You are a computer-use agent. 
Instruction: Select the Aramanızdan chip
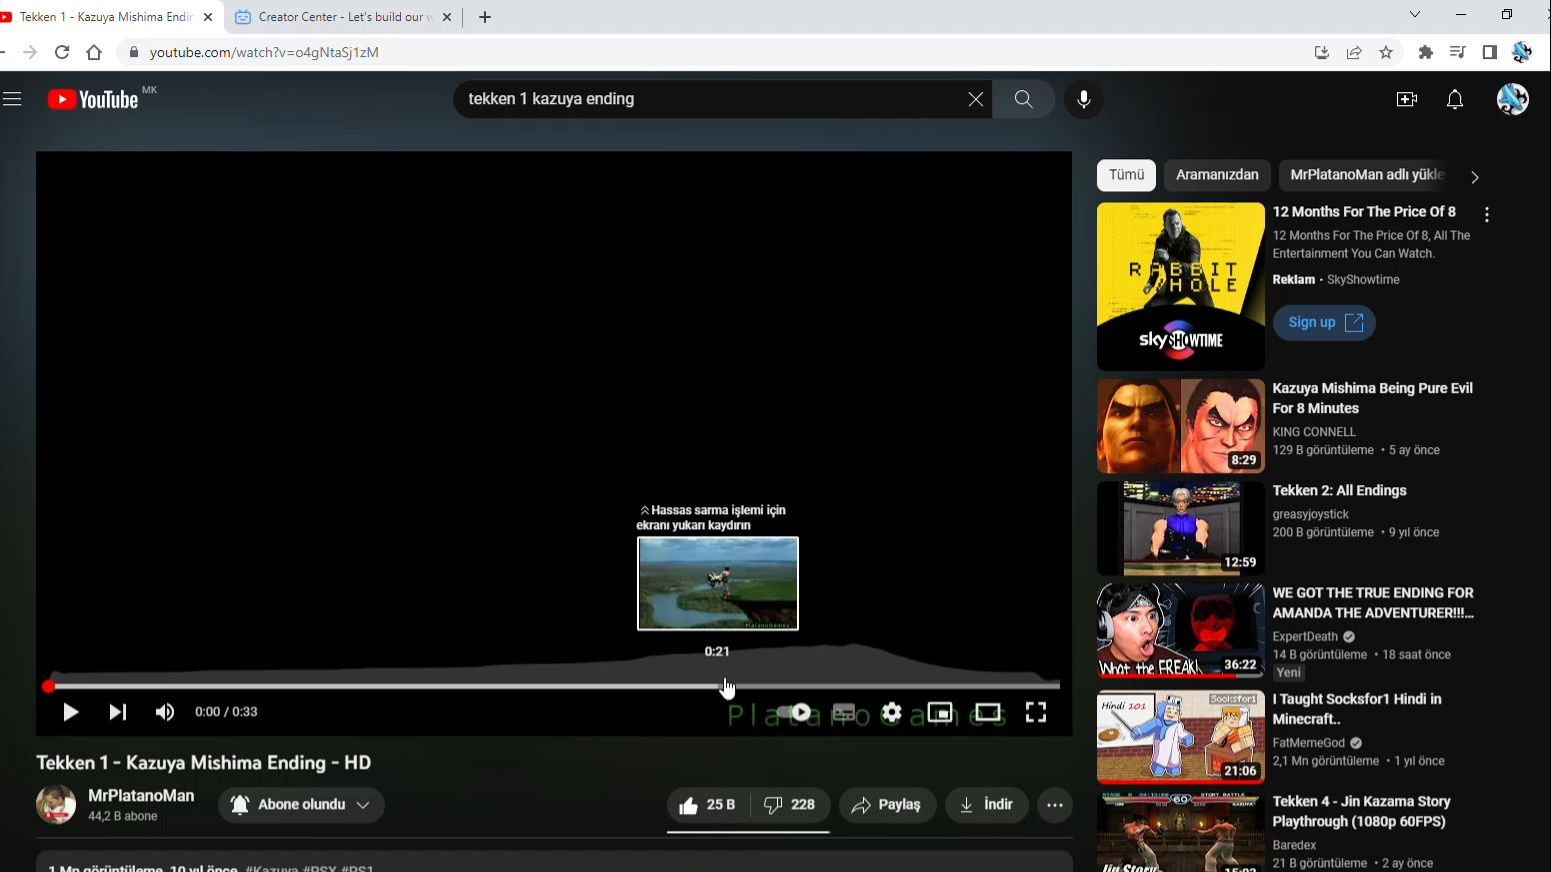pyautogui.click(x=1217, y=175)
